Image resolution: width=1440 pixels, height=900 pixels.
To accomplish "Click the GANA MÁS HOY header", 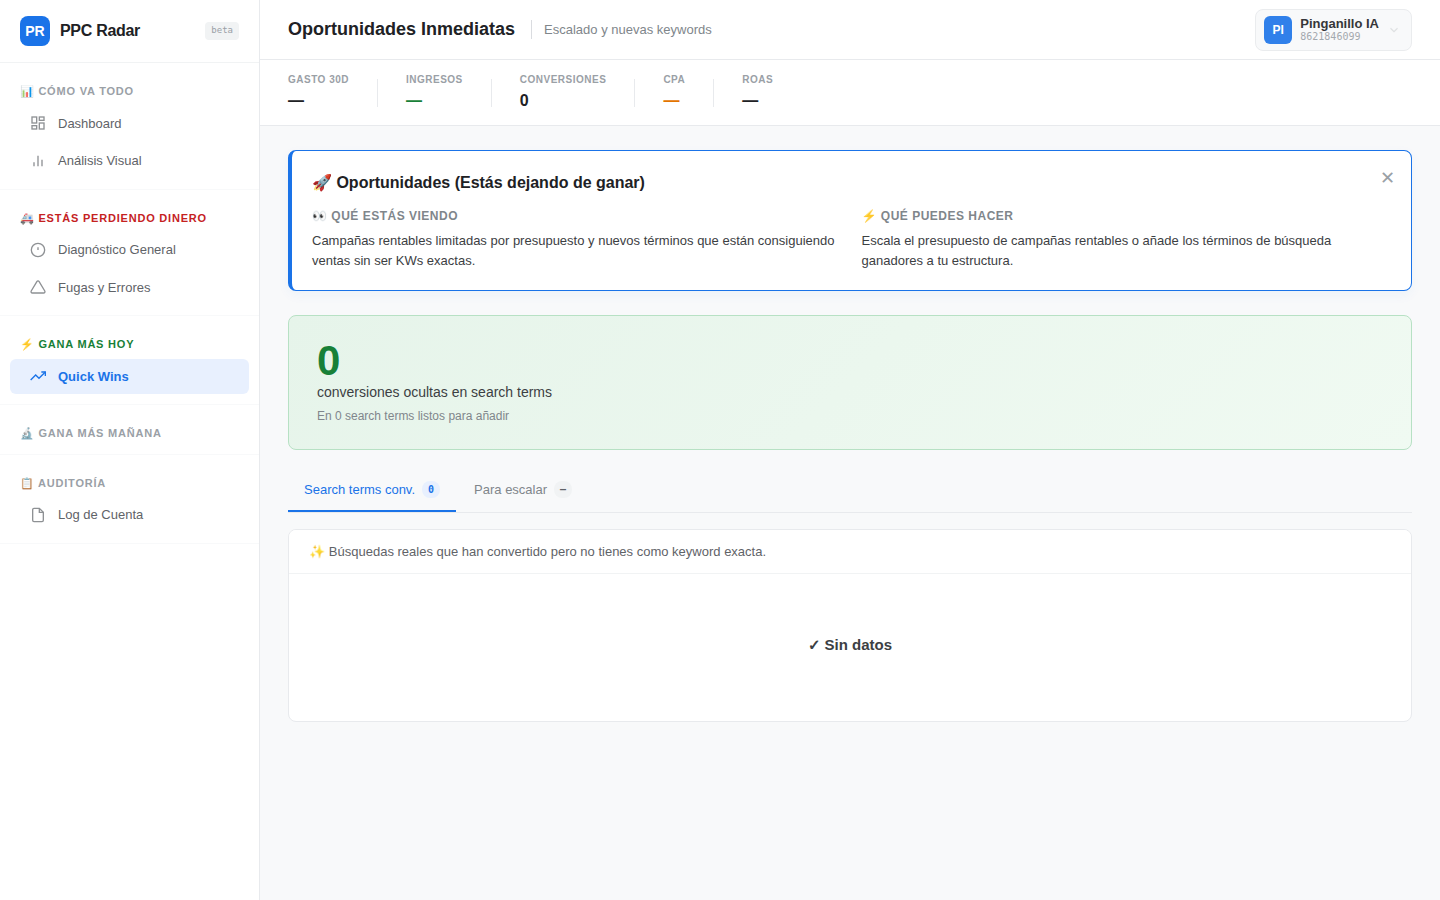I will pyautogui.click(x=77, y=344).
